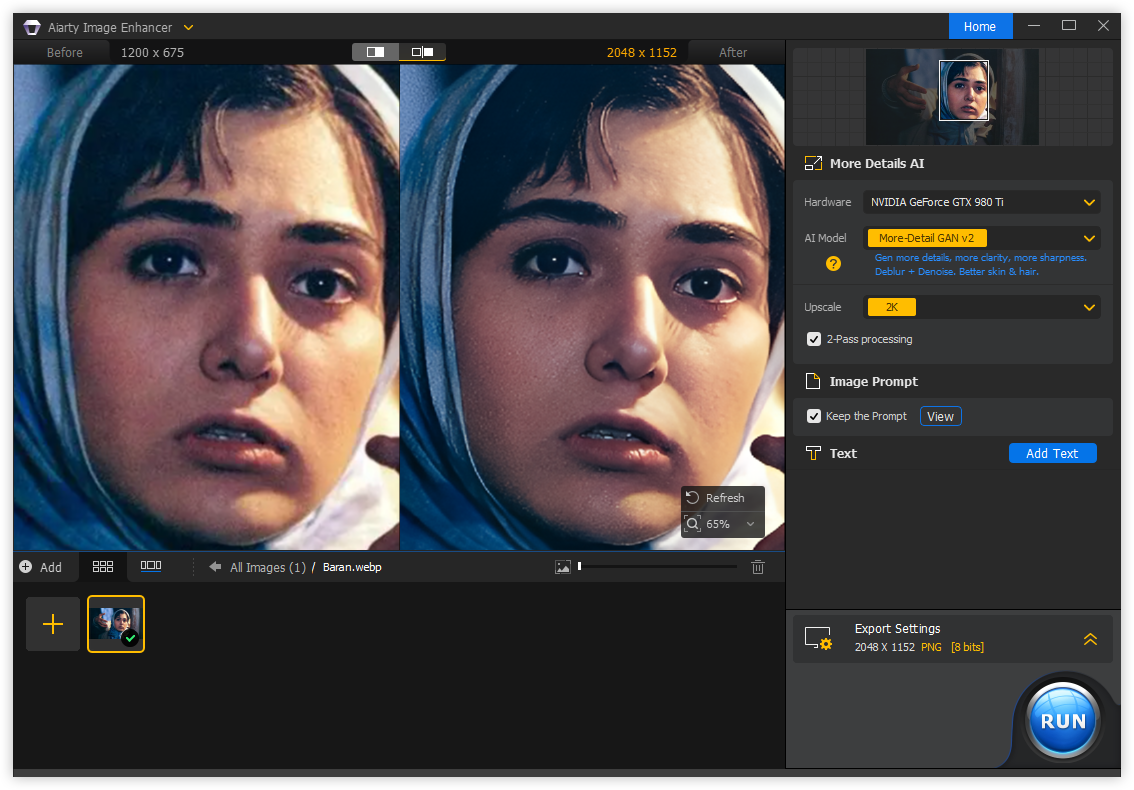Click the 2048 x 1152 output resolution text
1134x790 pixels.
(x=641, y=53)
